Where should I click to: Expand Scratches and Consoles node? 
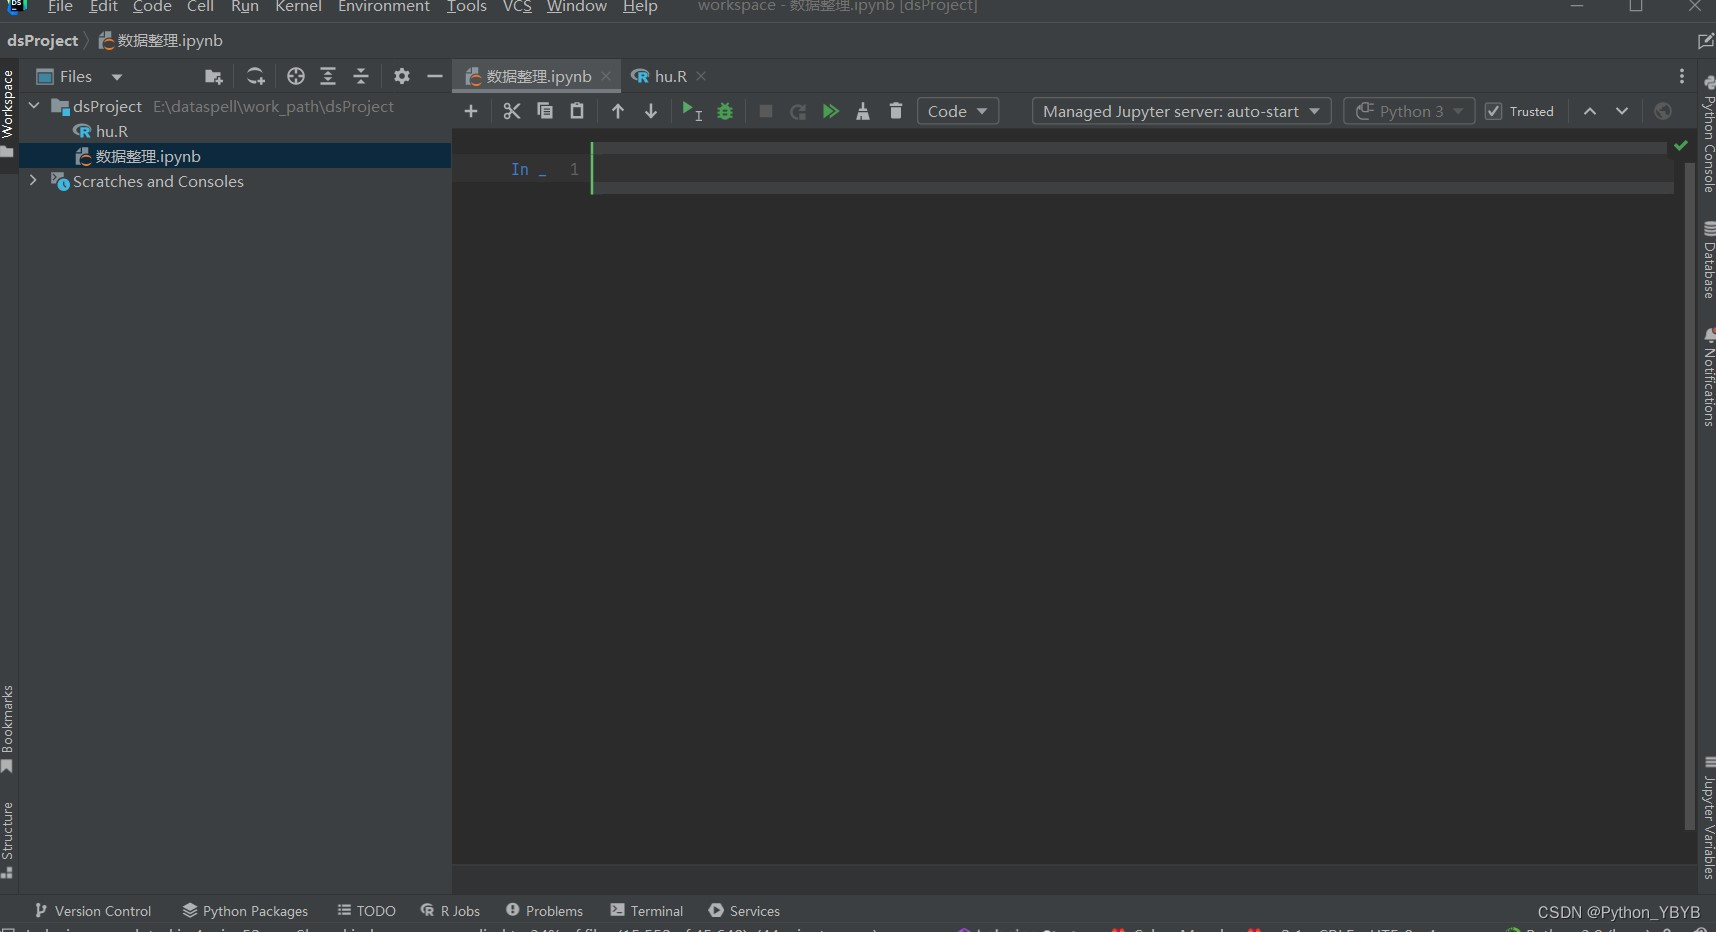pyautogui.click(x=34, y=181)
